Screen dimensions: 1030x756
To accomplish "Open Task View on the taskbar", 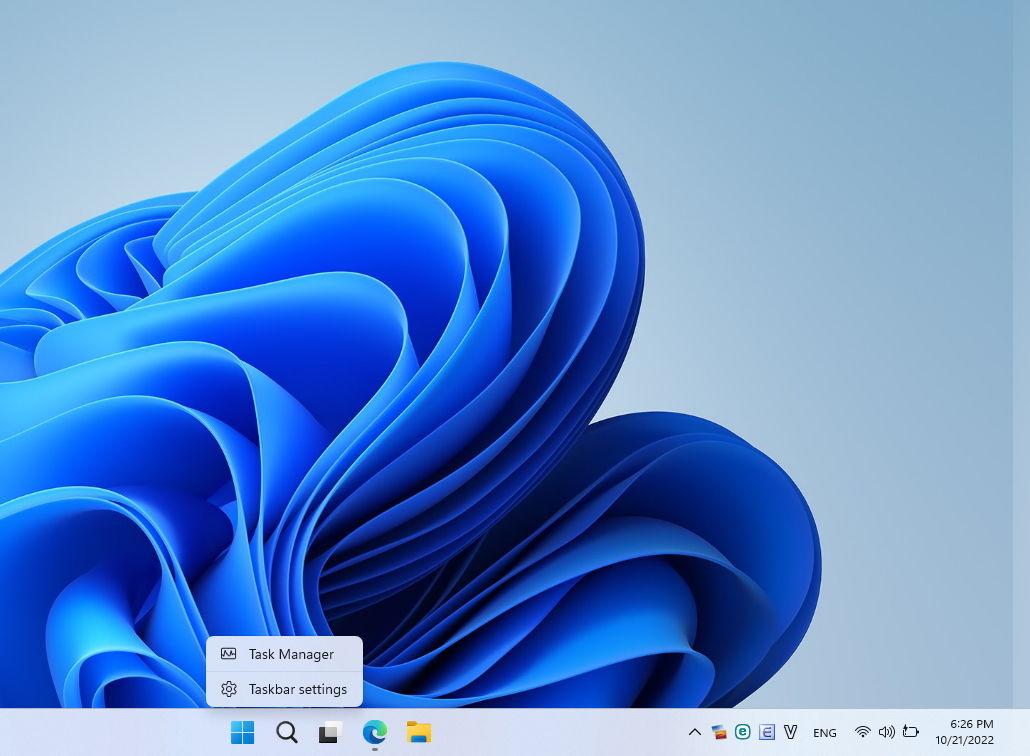I will (x=330, y=732).
